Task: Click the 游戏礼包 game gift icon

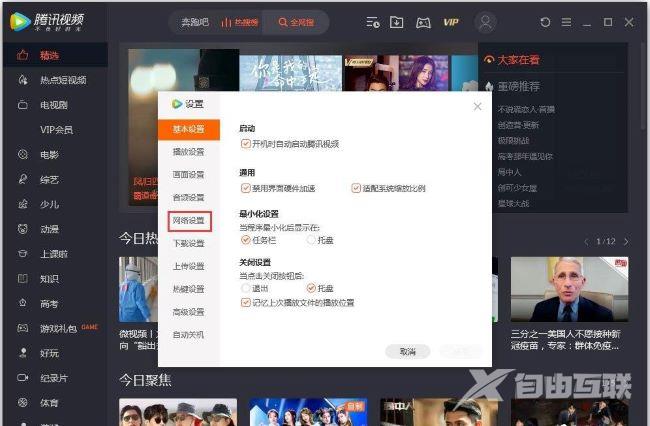Action: click(x=23, y=328)
